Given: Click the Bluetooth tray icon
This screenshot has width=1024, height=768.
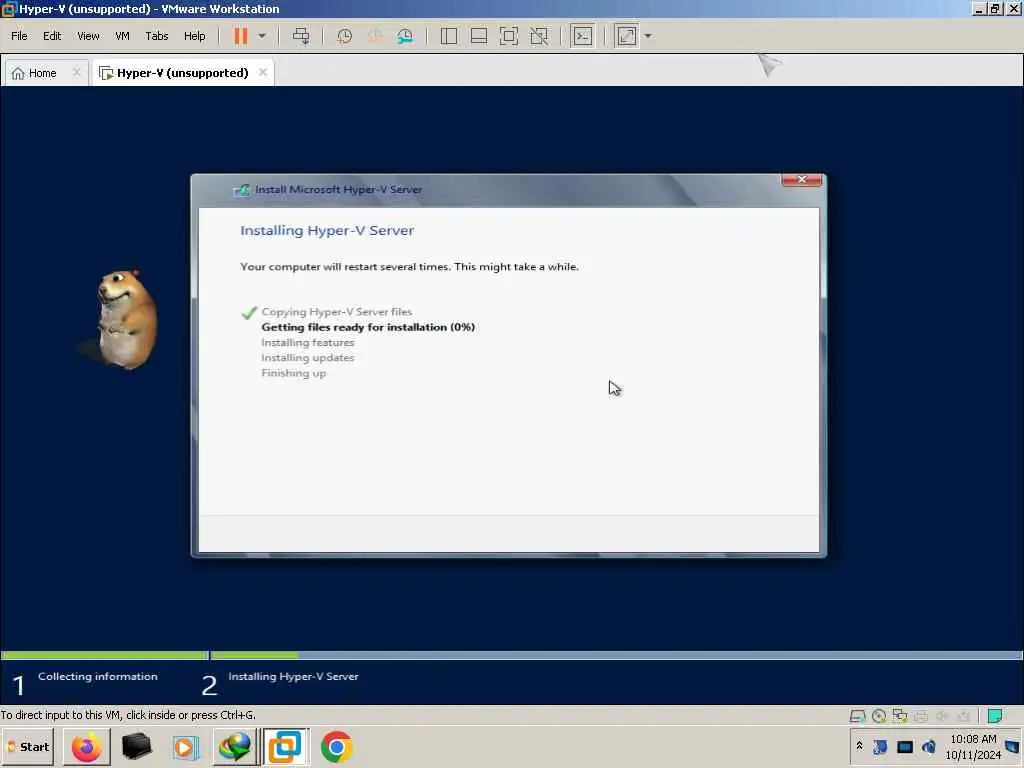Looking at the screenshot, I should (880, 746).
